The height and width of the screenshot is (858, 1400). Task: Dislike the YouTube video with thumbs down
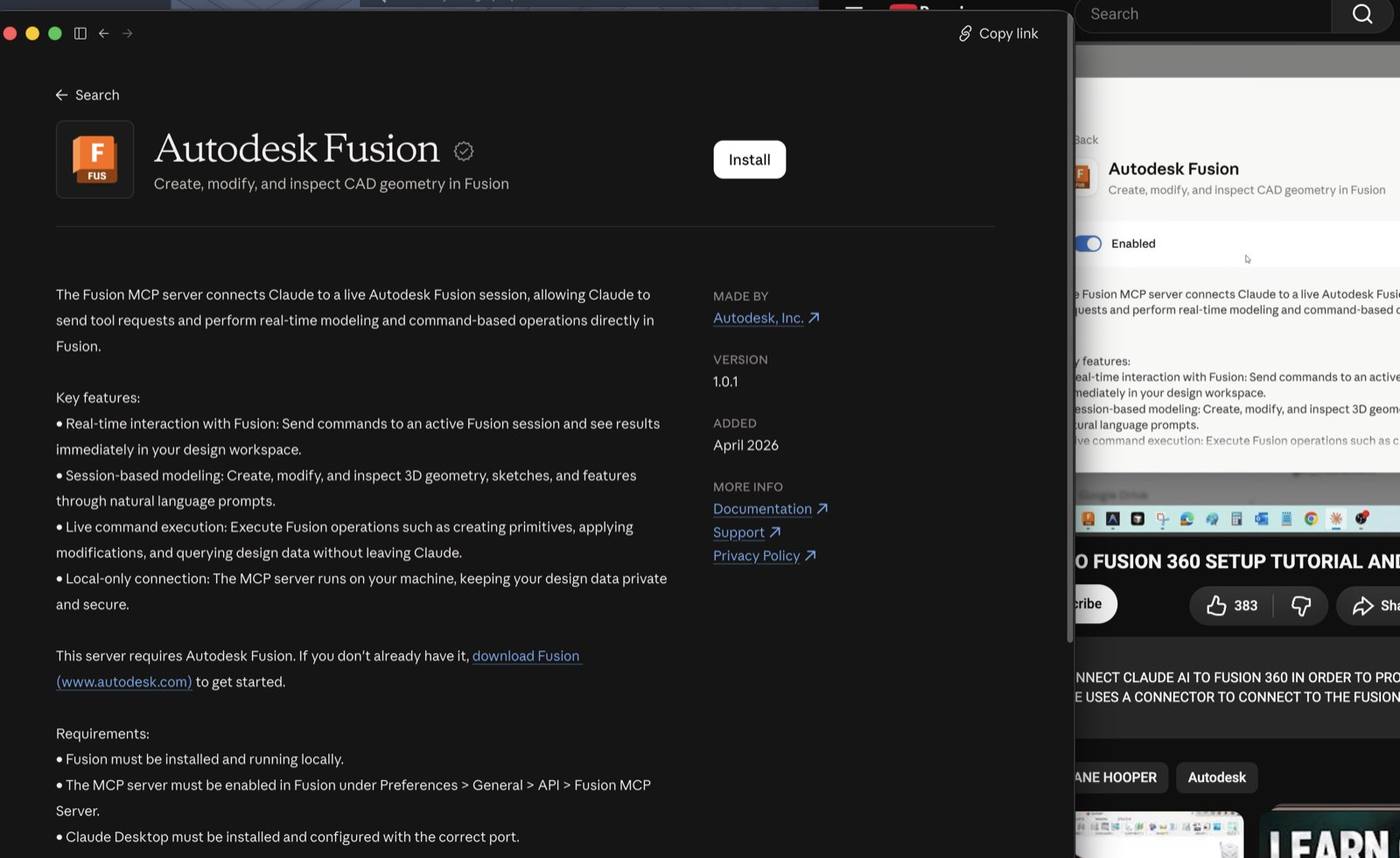pos(1301,605)
